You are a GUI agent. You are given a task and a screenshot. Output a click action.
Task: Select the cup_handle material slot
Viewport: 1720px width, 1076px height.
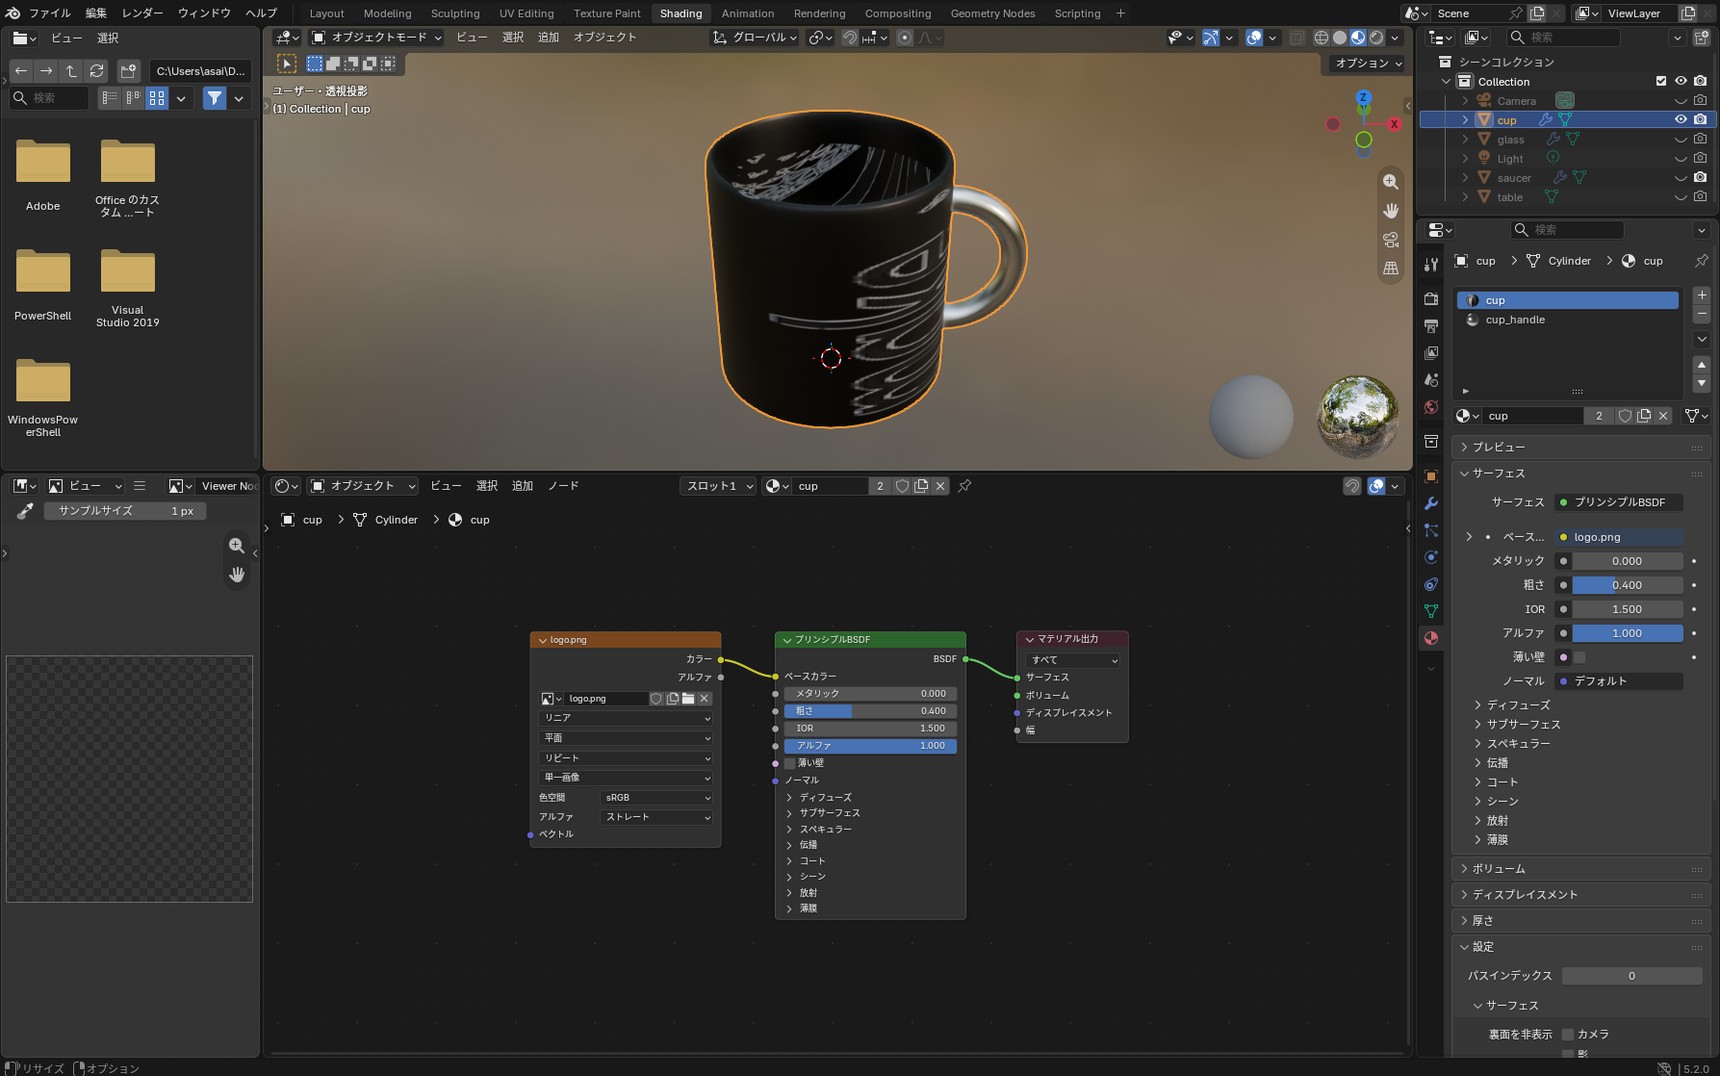(x=1567, y=320)
